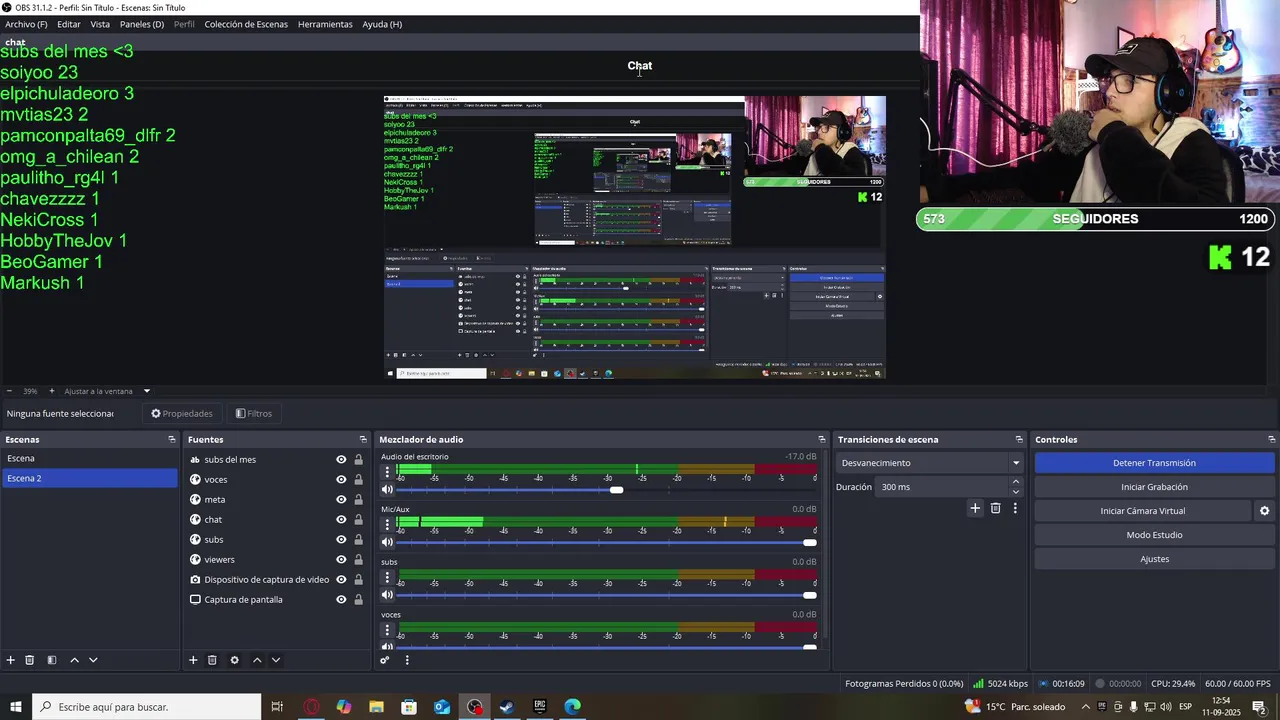Hide Captura de pantalla source

(x=341, y=600)
